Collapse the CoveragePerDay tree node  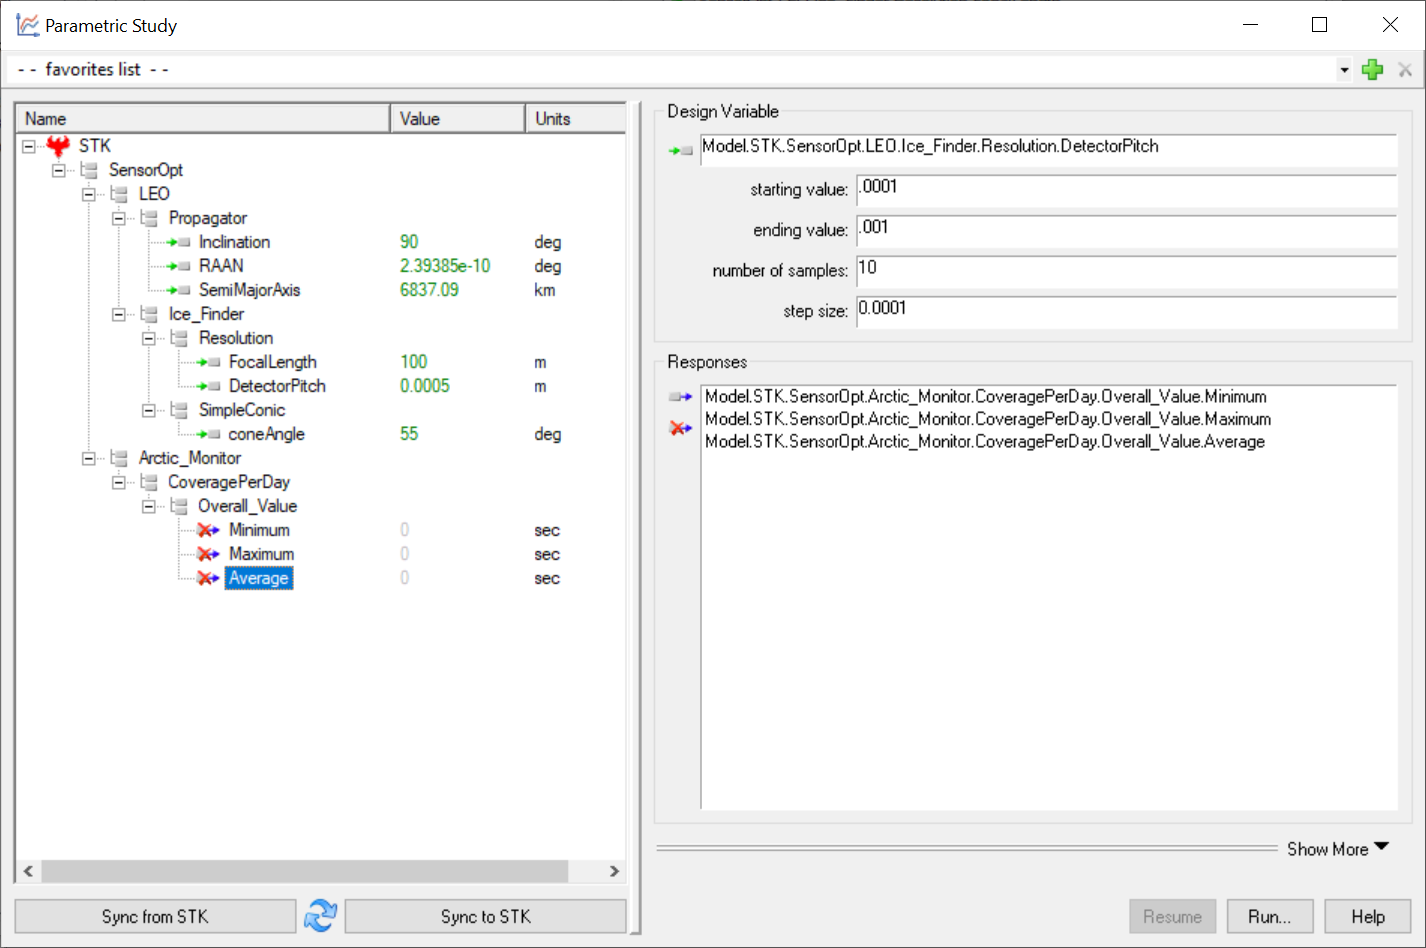[119, 482]
